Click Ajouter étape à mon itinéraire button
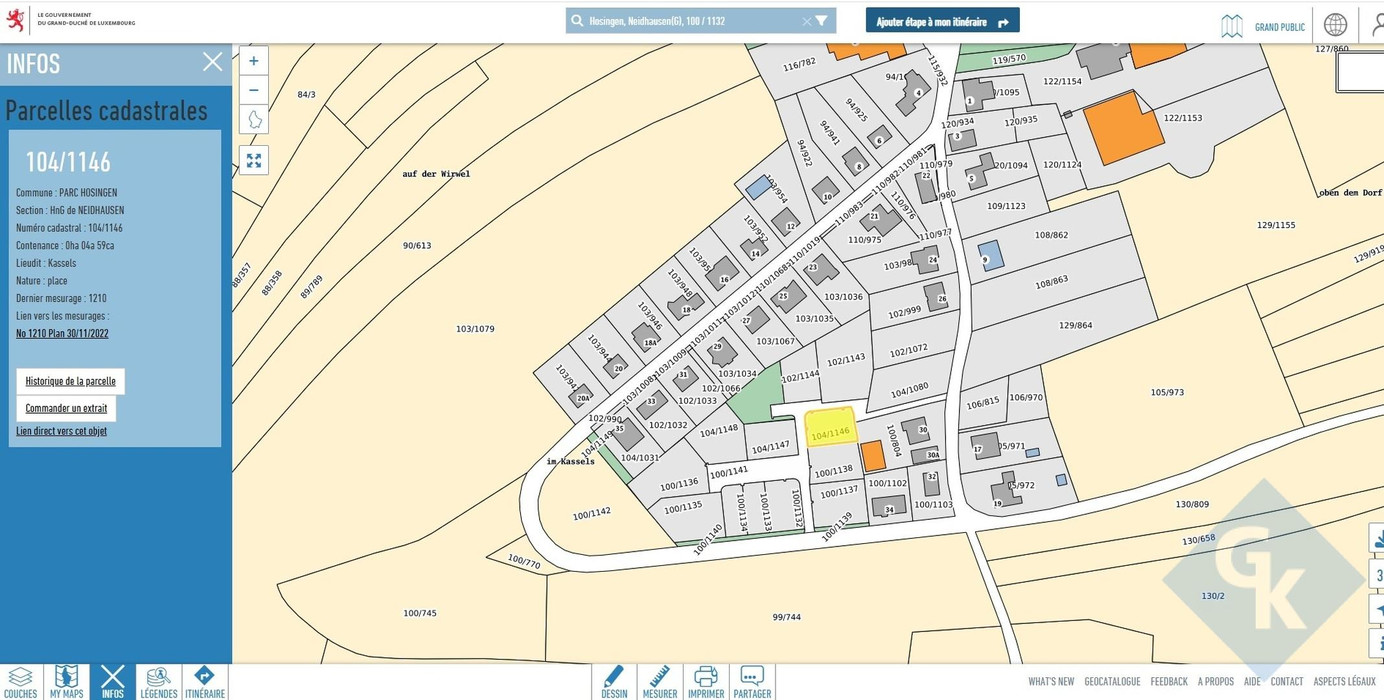Image resolution: width=1384 pixels, height=700 pixels. coord(942,21)
